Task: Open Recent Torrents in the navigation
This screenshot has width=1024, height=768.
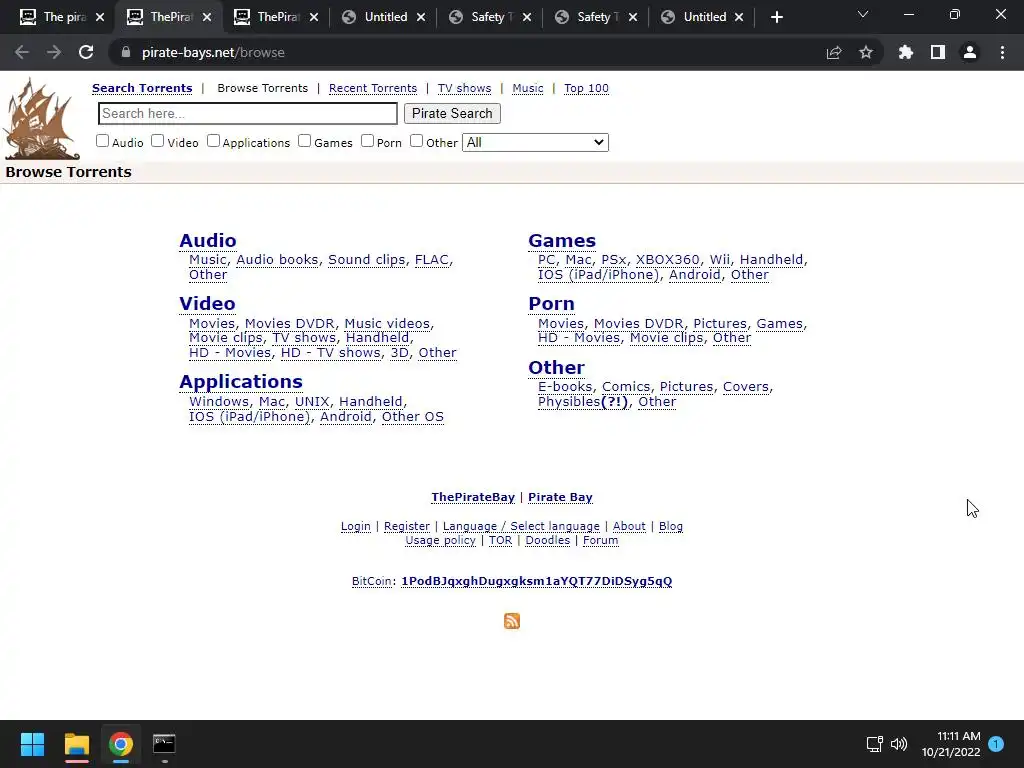Action: pyautogui.click(x=373, y=88)
